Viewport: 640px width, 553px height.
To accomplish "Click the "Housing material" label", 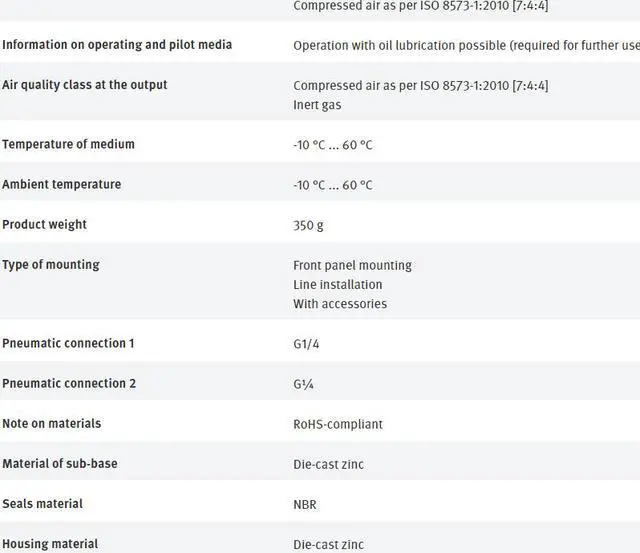I will pos(50,544).
